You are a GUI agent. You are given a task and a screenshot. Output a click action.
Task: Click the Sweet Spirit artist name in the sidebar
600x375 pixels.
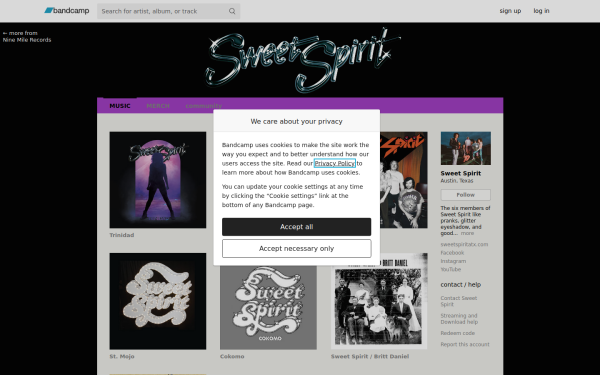461,173
